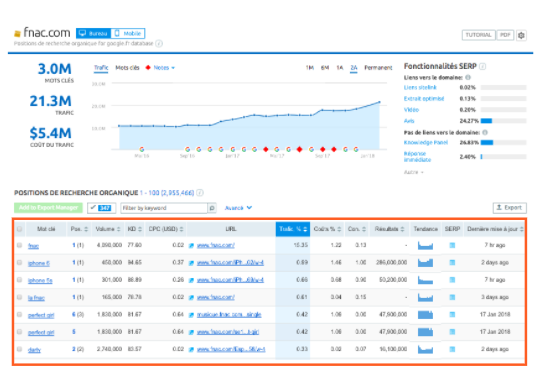
Task: Set chart range to 1M
Action: coord(309,68)
